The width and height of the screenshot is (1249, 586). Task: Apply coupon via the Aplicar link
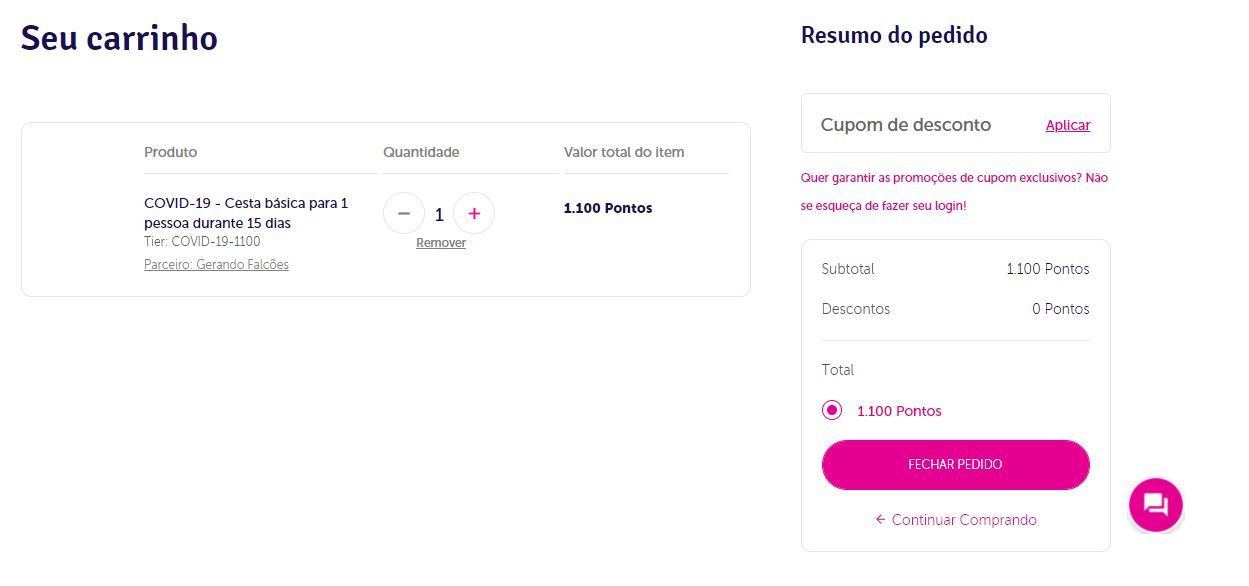tap(1068, 125)
